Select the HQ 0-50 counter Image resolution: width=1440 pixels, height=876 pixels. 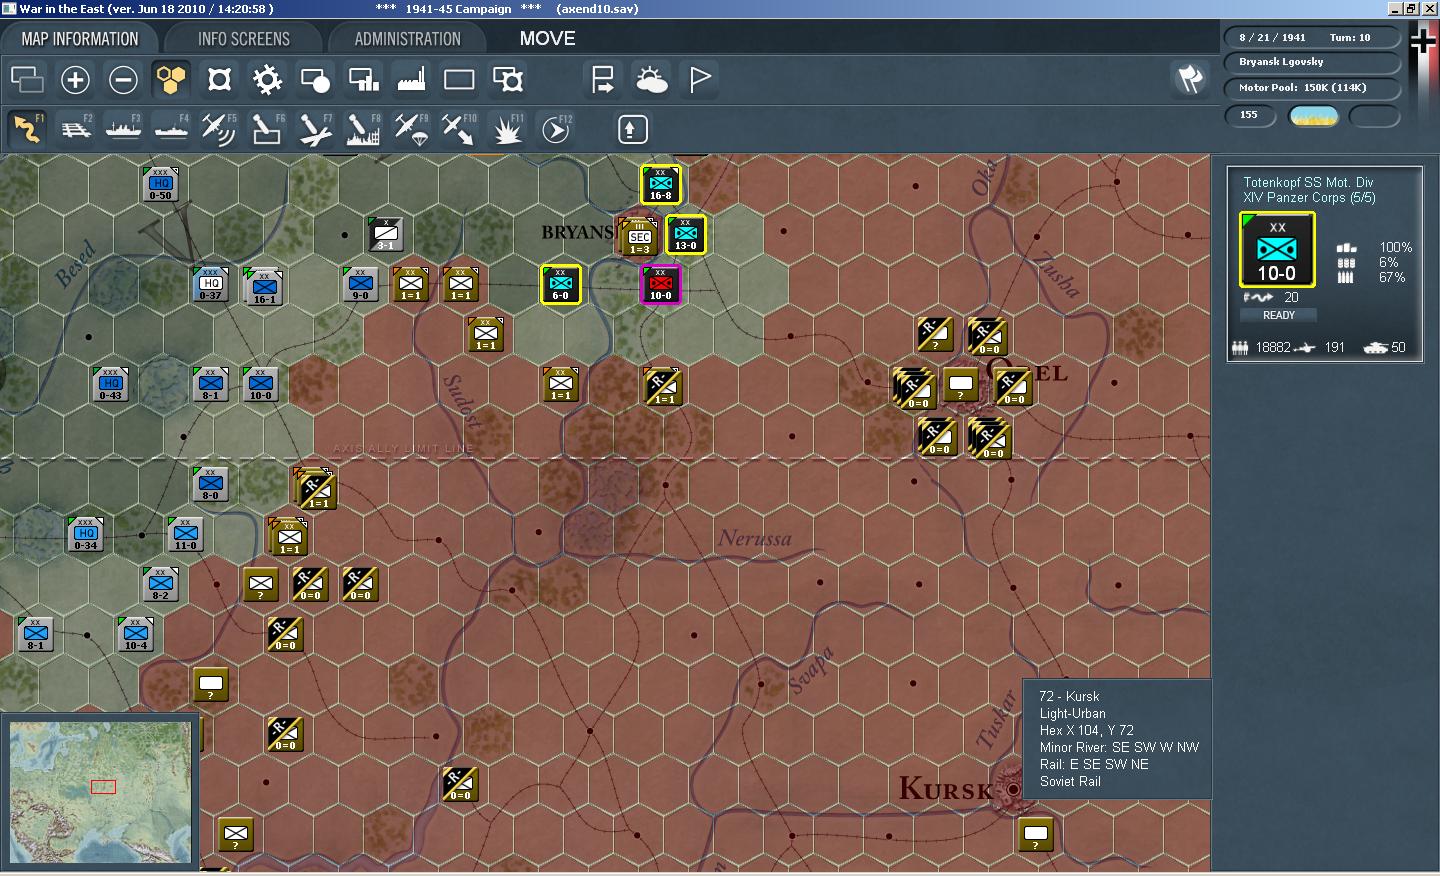[161, 185]
